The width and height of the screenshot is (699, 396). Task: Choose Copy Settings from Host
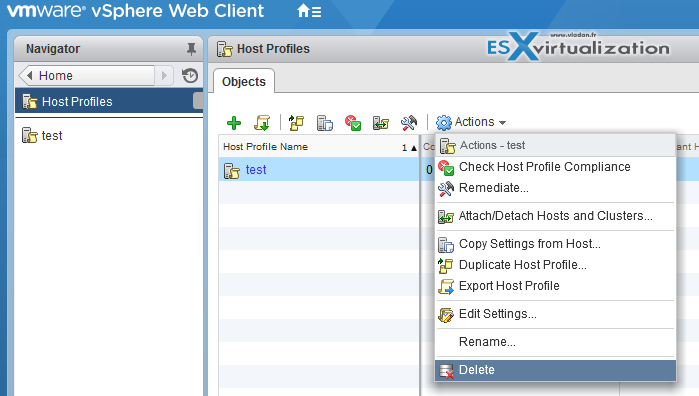(555, 244)
